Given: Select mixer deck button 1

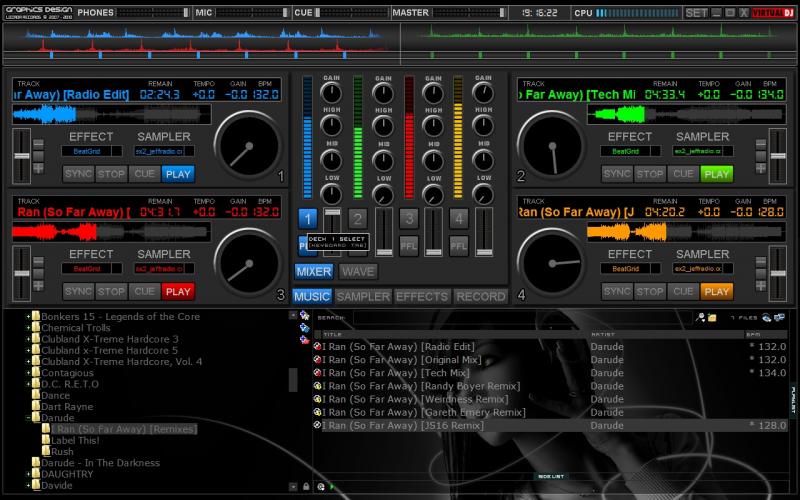Looking at the screenshot, I should [308, 219].
